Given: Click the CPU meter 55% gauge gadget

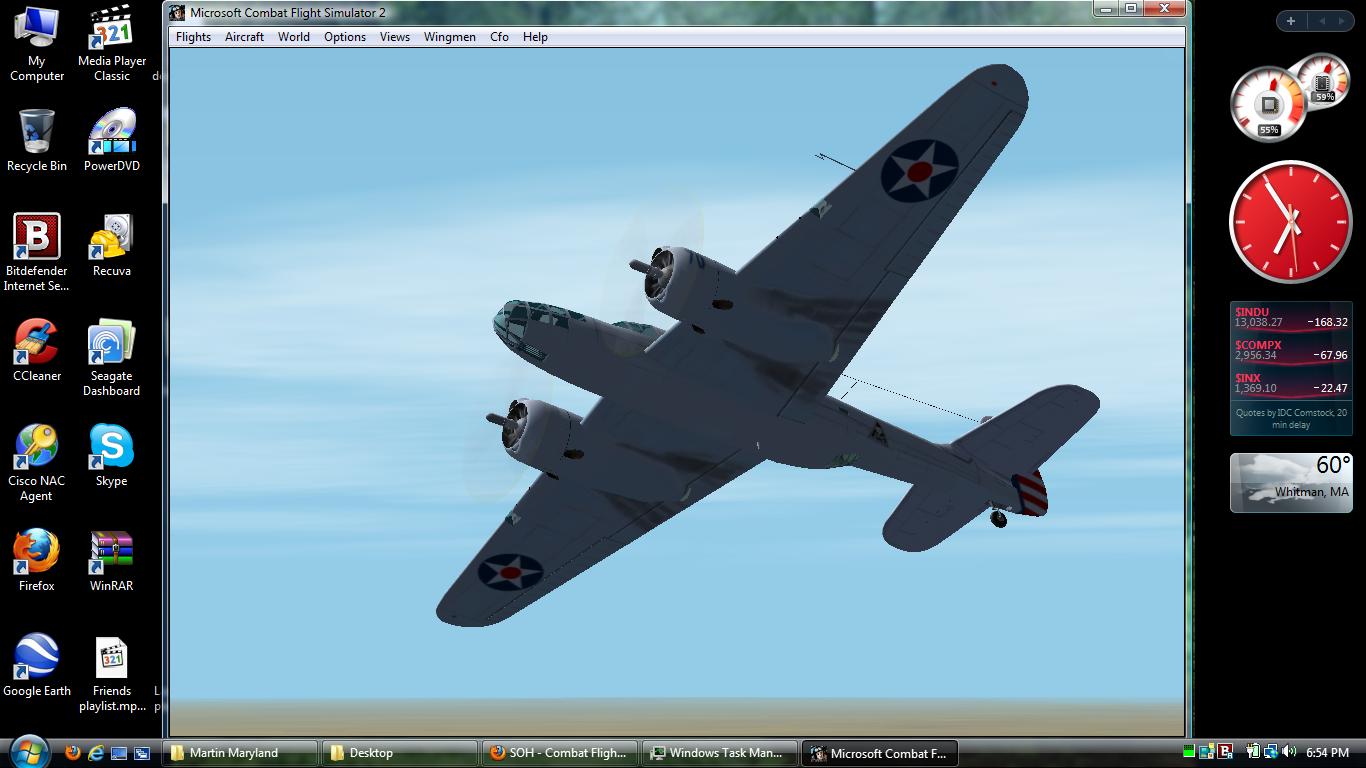Looking at the screenshot, I should pos(1268,105).
